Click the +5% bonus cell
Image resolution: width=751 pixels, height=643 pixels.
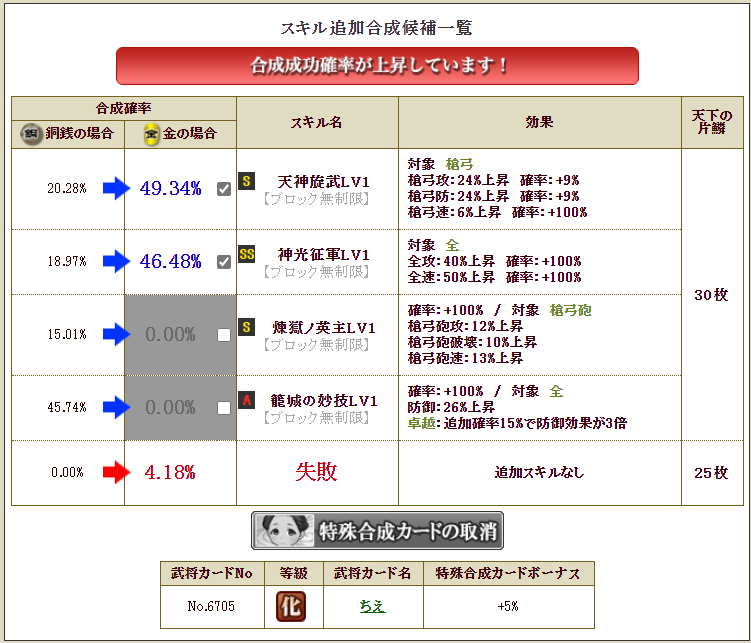[x=508, y=606]
